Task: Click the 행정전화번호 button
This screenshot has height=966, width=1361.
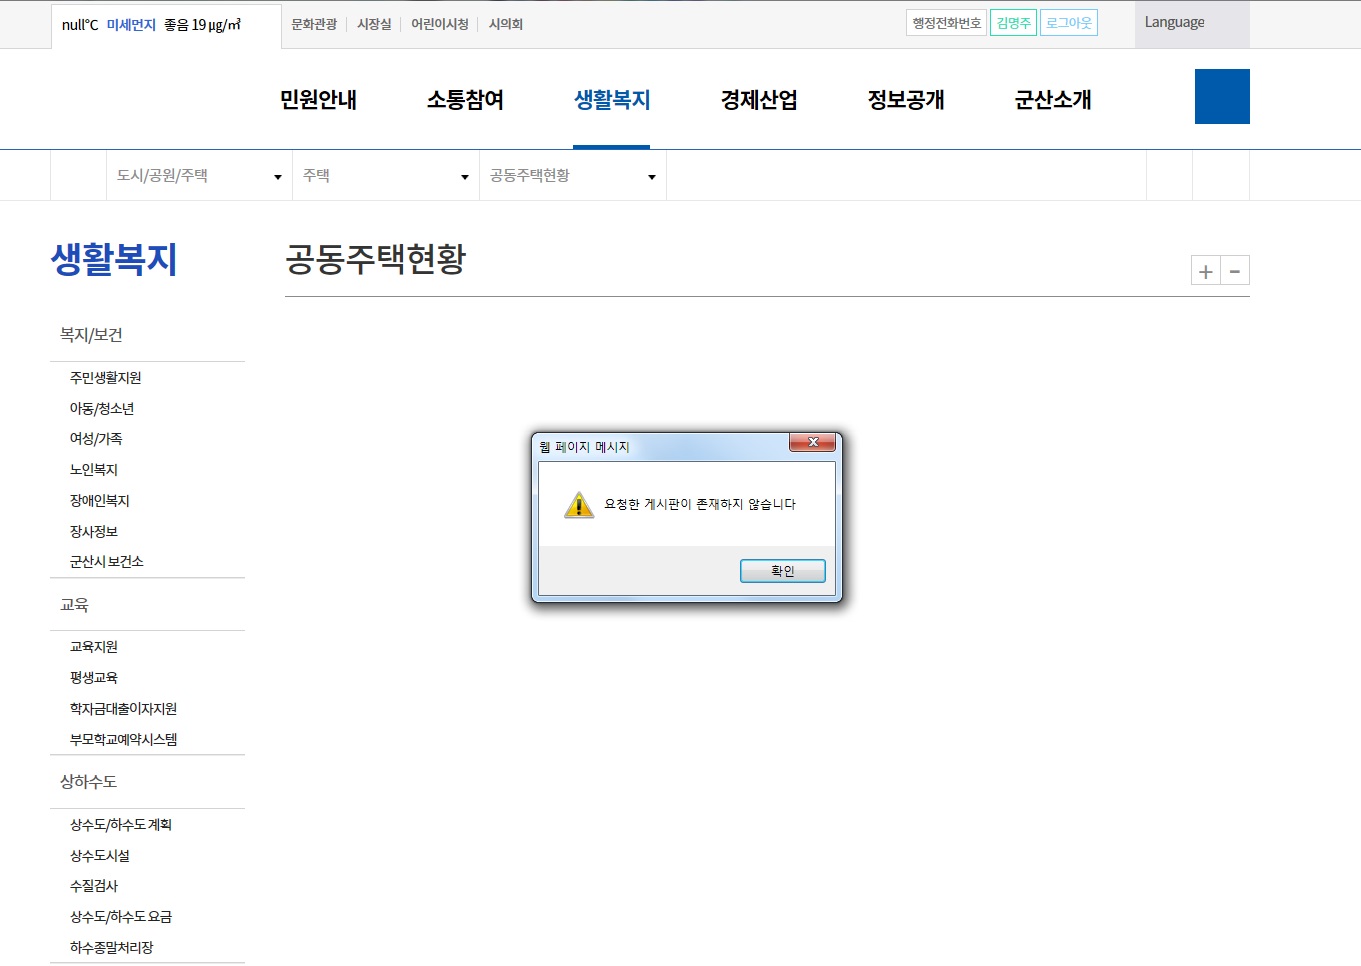Action: (946, 23)
